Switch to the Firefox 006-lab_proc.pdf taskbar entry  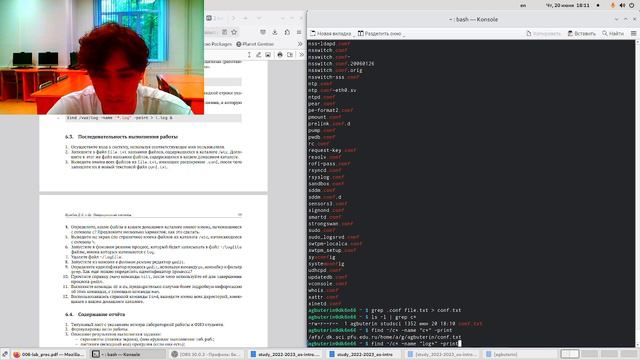click(48, 354)
